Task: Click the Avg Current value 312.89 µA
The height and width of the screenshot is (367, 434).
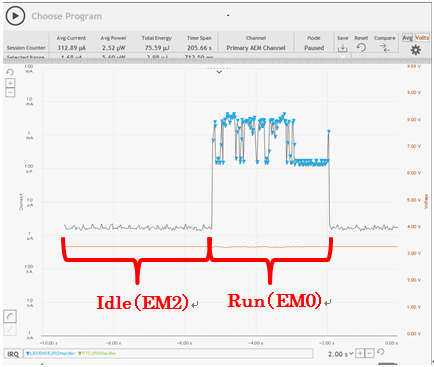Action: pos(71,48)
